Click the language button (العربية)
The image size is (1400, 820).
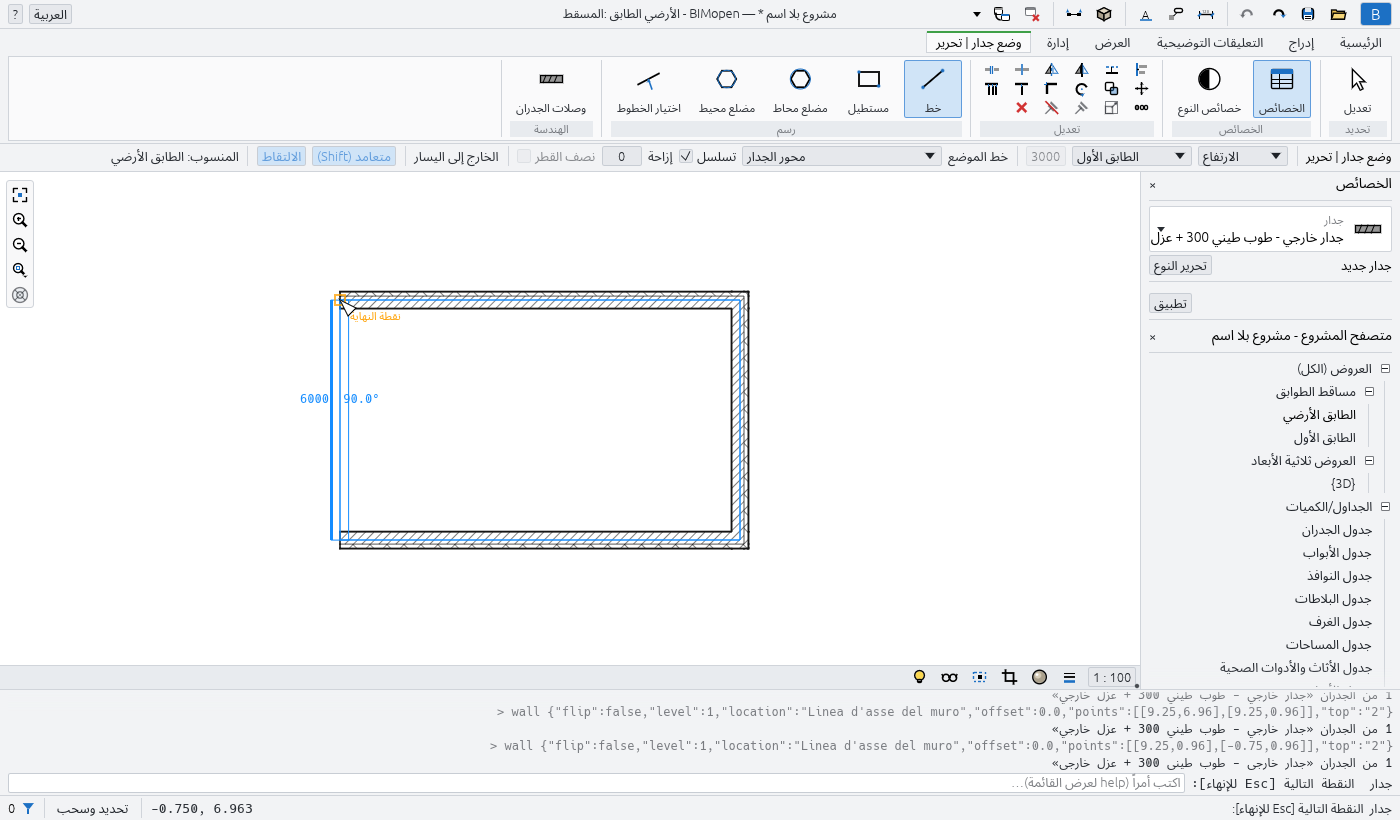[x=50, y=14]
